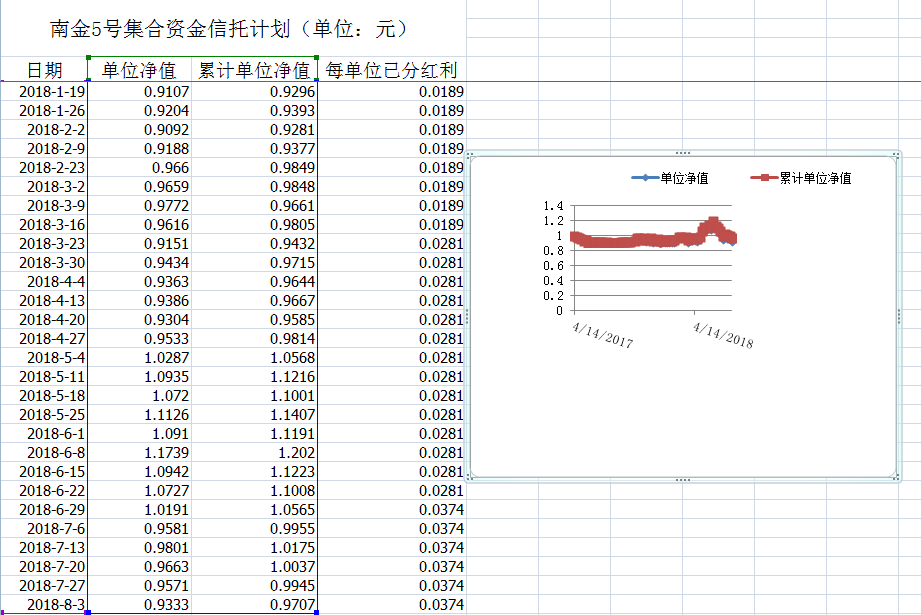Select dividend cell in 2018-8-3 row
921x615 pixels.
[x=392, y=604]
